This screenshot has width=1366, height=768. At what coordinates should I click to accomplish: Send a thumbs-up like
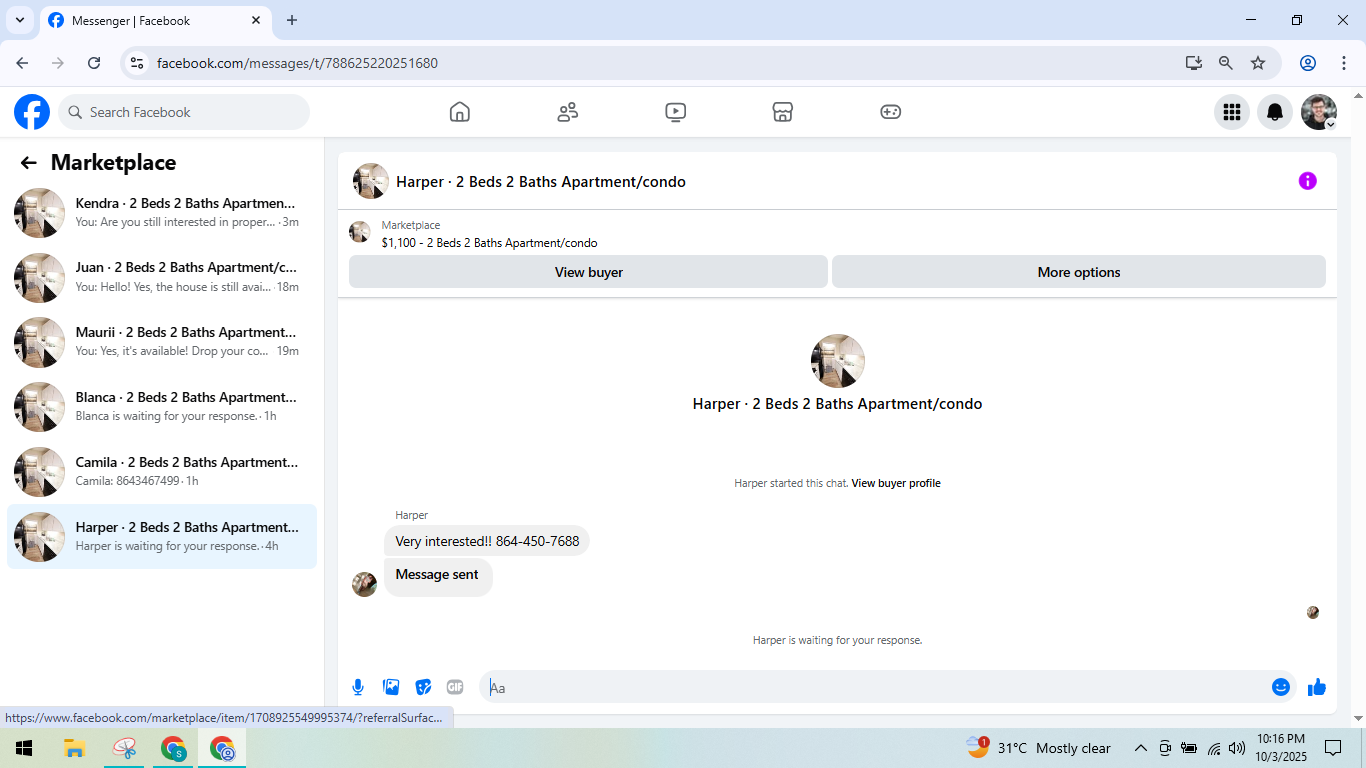(x=1317, y=687)
